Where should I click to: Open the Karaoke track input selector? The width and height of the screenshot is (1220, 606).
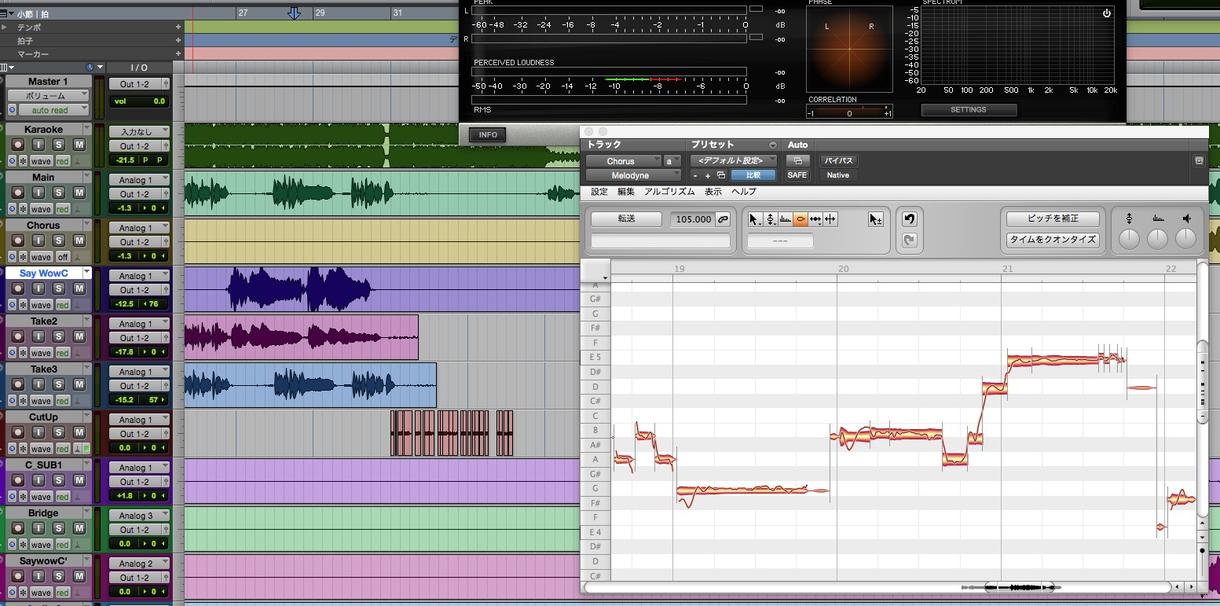click(139, 131)
